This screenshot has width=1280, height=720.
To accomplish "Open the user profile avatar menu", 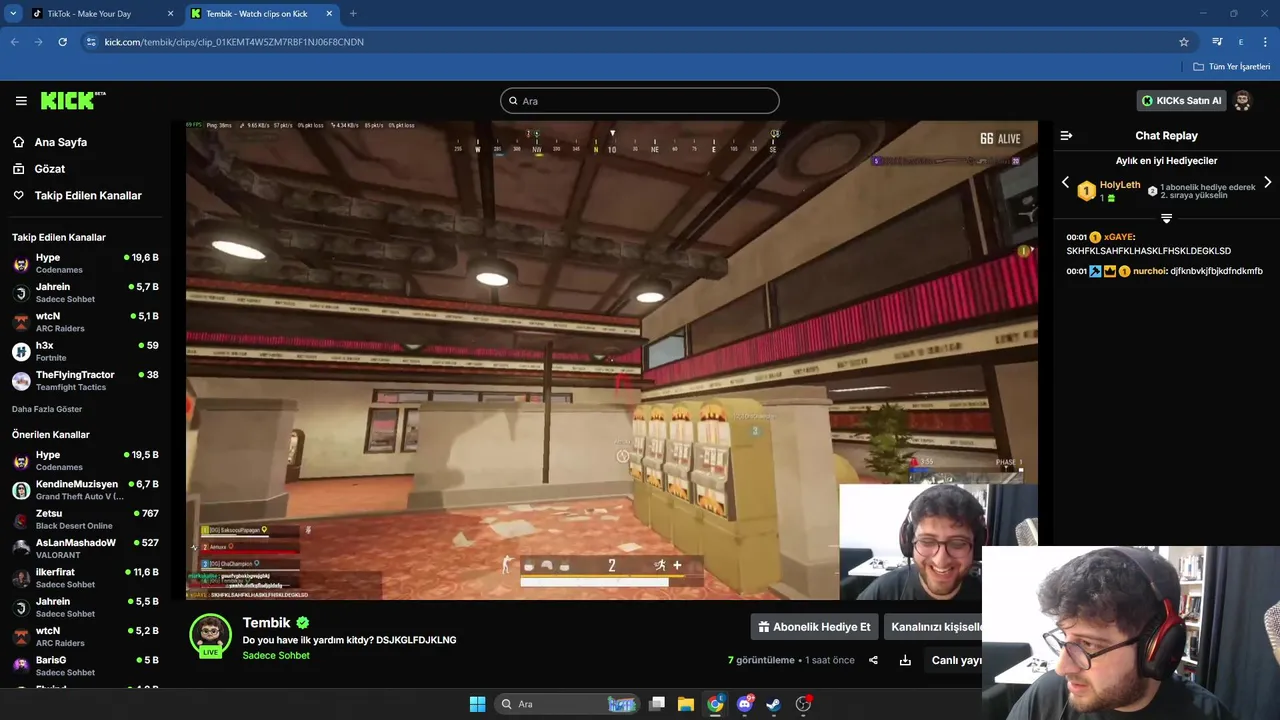I will pos(1243,101).
